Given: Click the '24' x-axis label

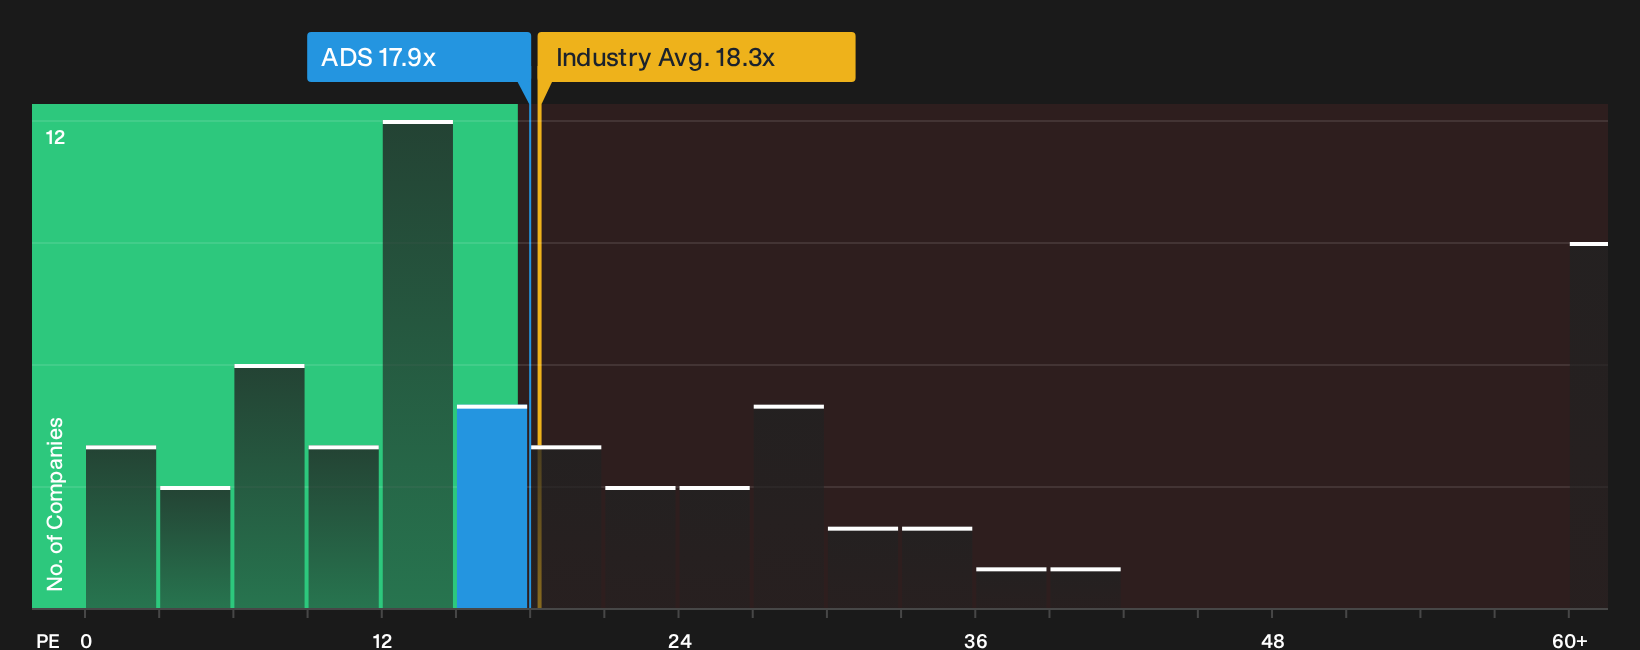Looking at the screenshot, I should point(679,641).
